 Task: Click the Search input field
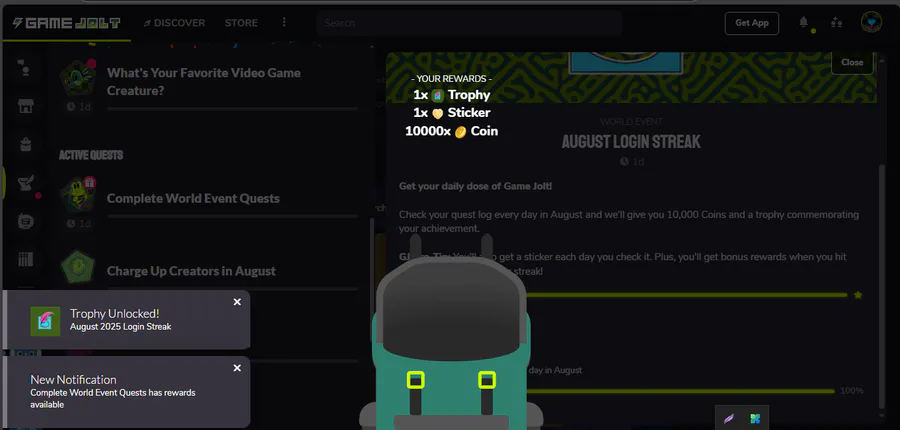click(469, 23)
